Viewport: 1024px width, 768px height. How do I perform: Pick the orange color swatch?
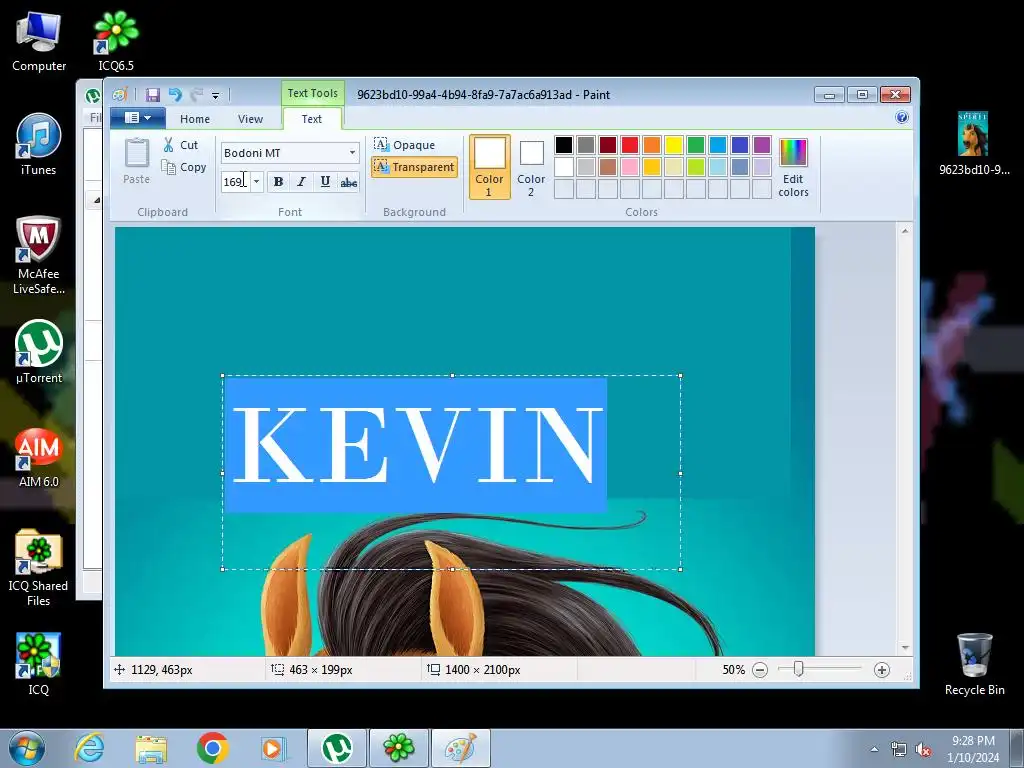(652, 144)
